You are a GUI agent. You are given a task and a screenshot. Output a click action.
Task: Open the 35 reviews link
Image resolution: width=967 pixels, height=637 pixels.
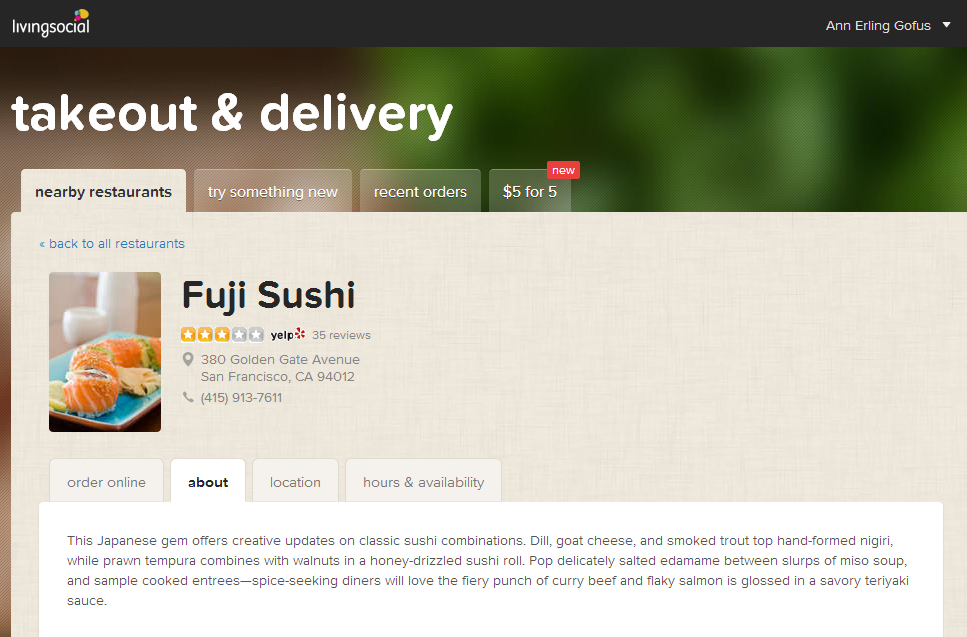point(341,335)
